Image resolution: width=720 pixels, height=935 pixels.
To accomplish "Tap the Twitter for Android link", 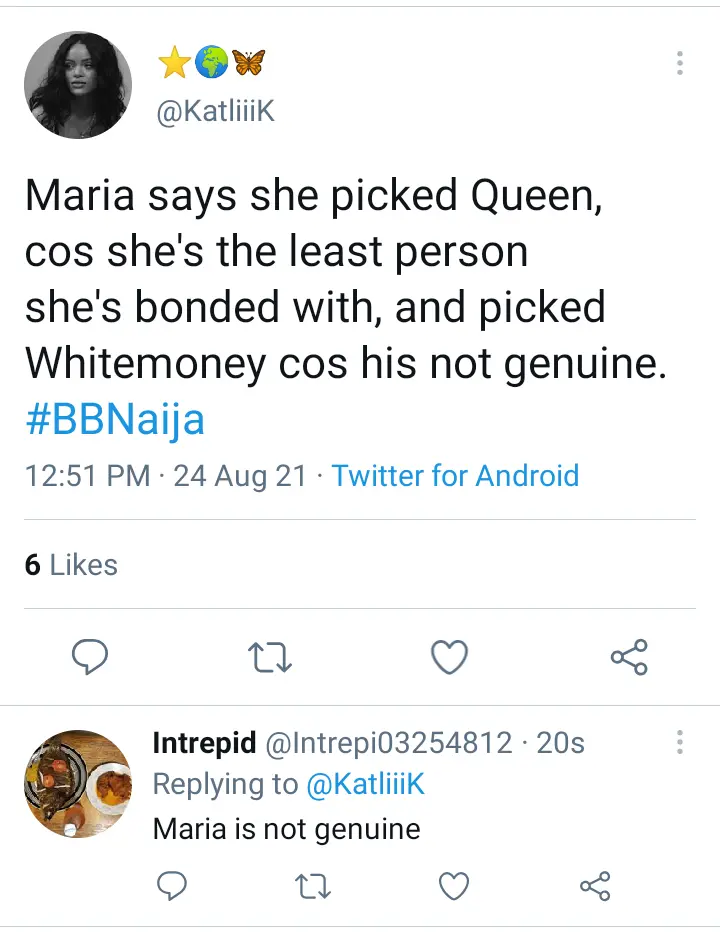I will pos(455,475).
